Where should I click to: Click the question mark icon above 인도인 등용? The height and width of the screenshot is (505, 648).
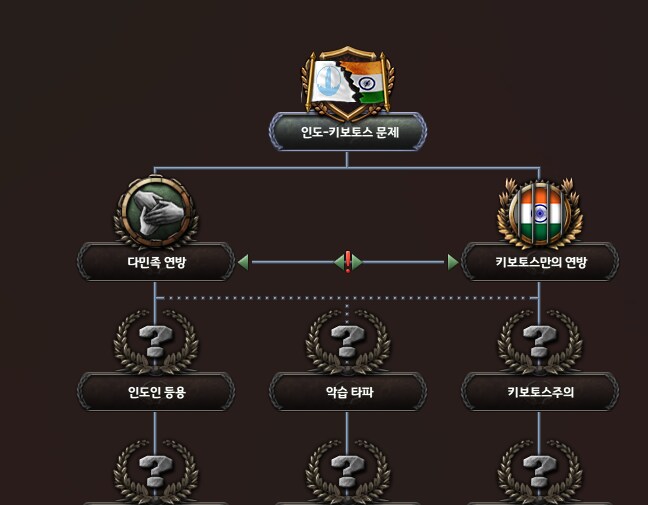156,342
